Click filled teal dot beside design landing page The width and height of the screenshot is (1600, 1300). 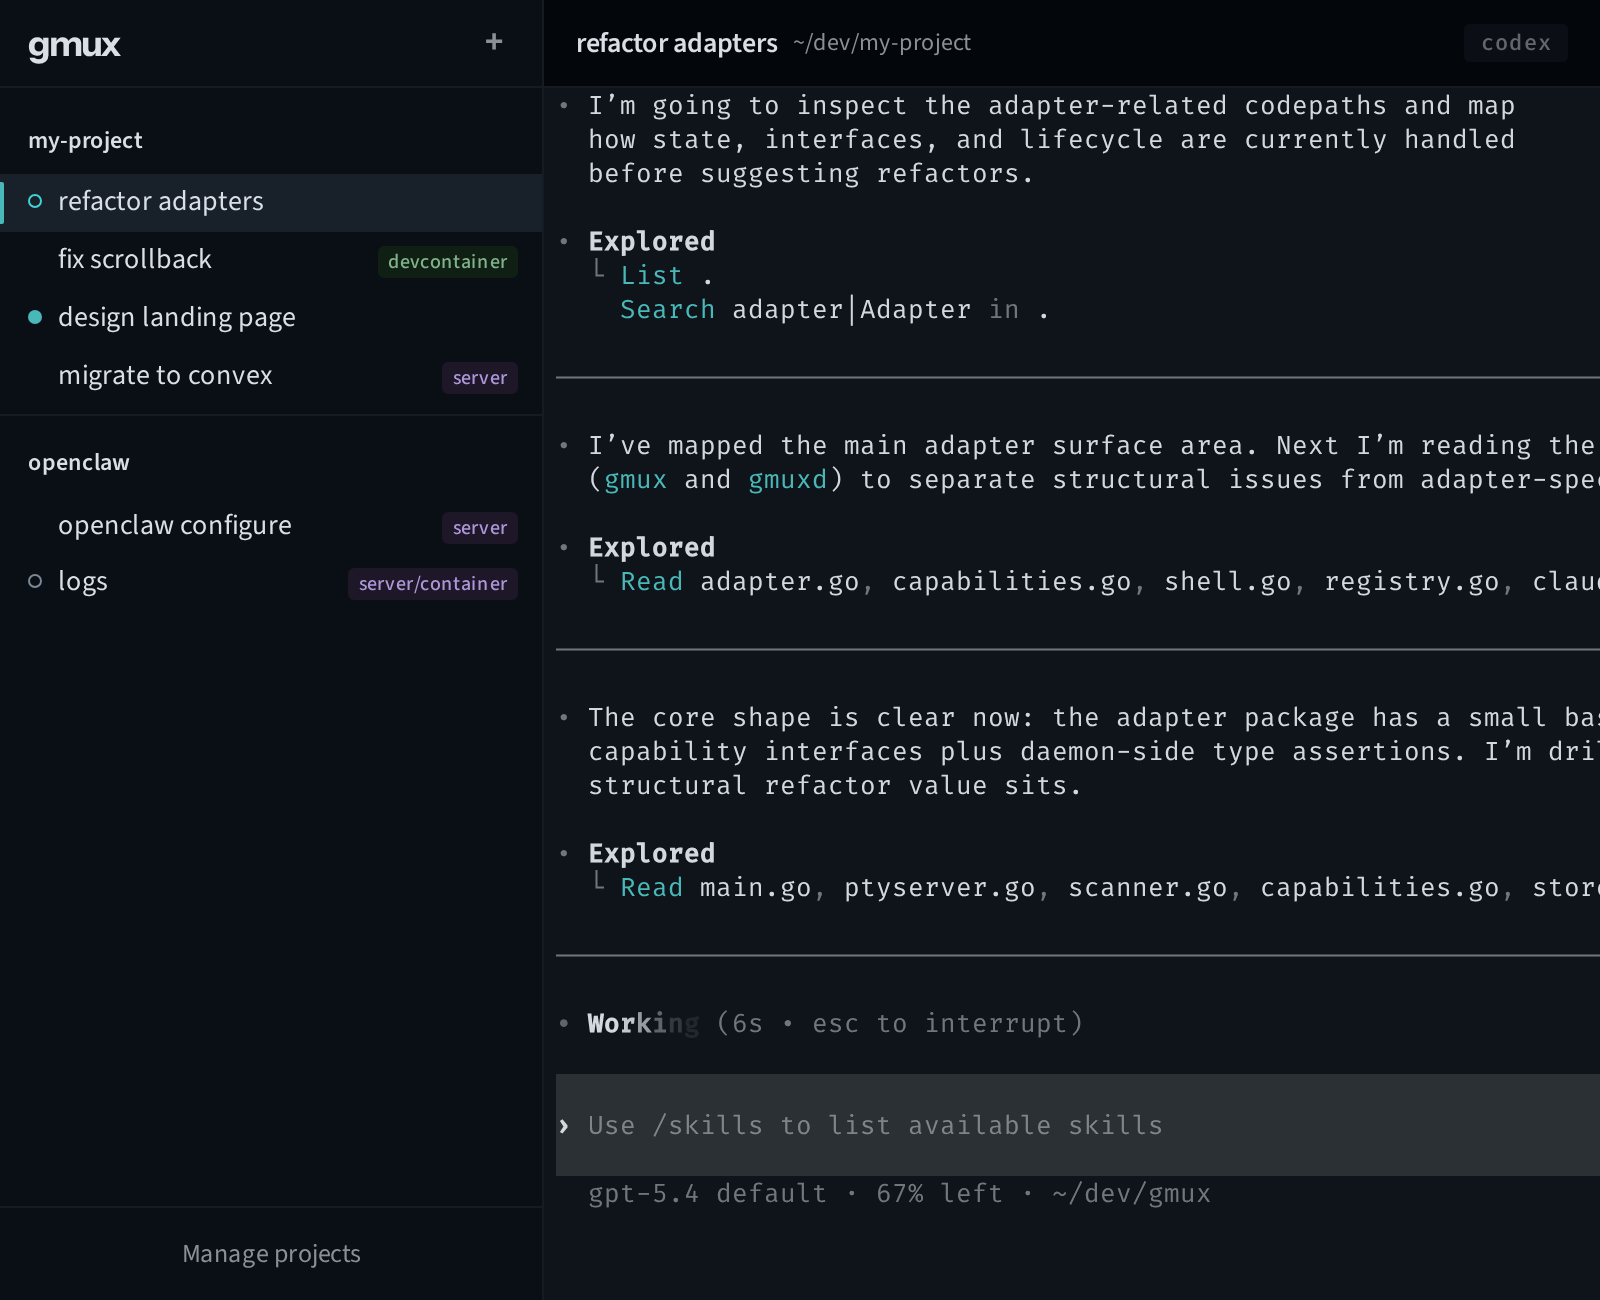coord(35,317)
